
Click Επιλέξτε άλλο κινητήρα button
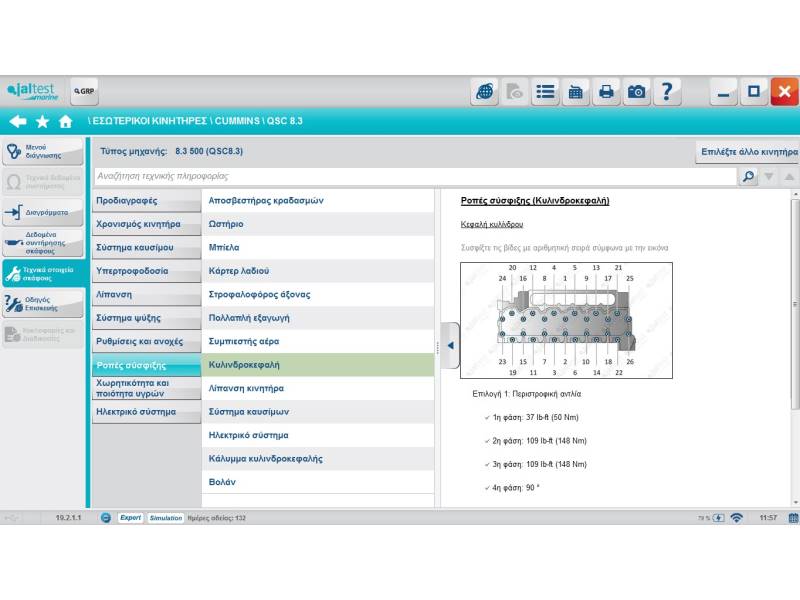tap(748, 153)
